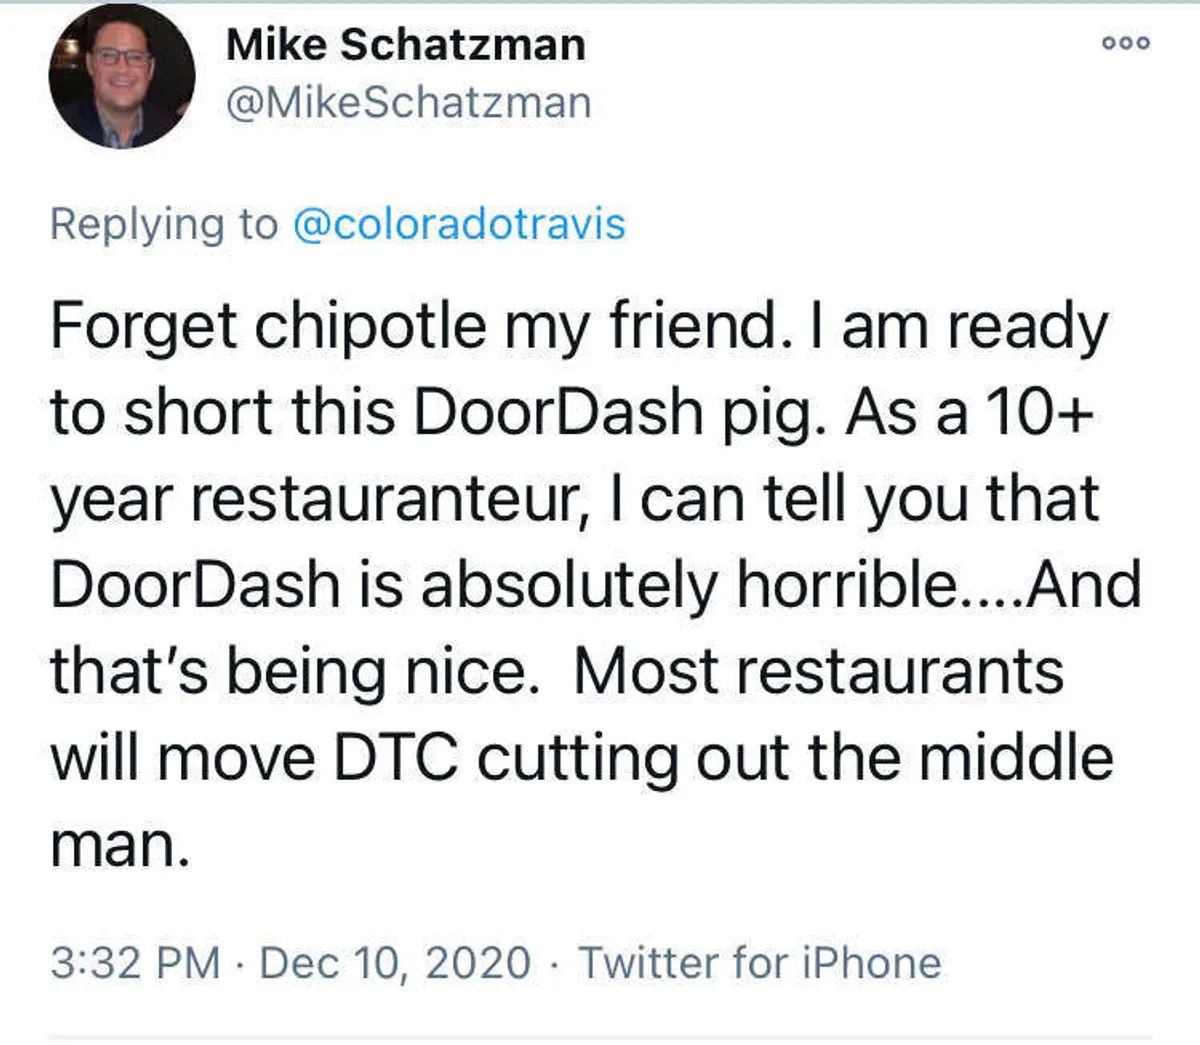Click the @MikeSchatzman handle
This screenshot has height=1045, width=1200.
click(x=409, y=103)
